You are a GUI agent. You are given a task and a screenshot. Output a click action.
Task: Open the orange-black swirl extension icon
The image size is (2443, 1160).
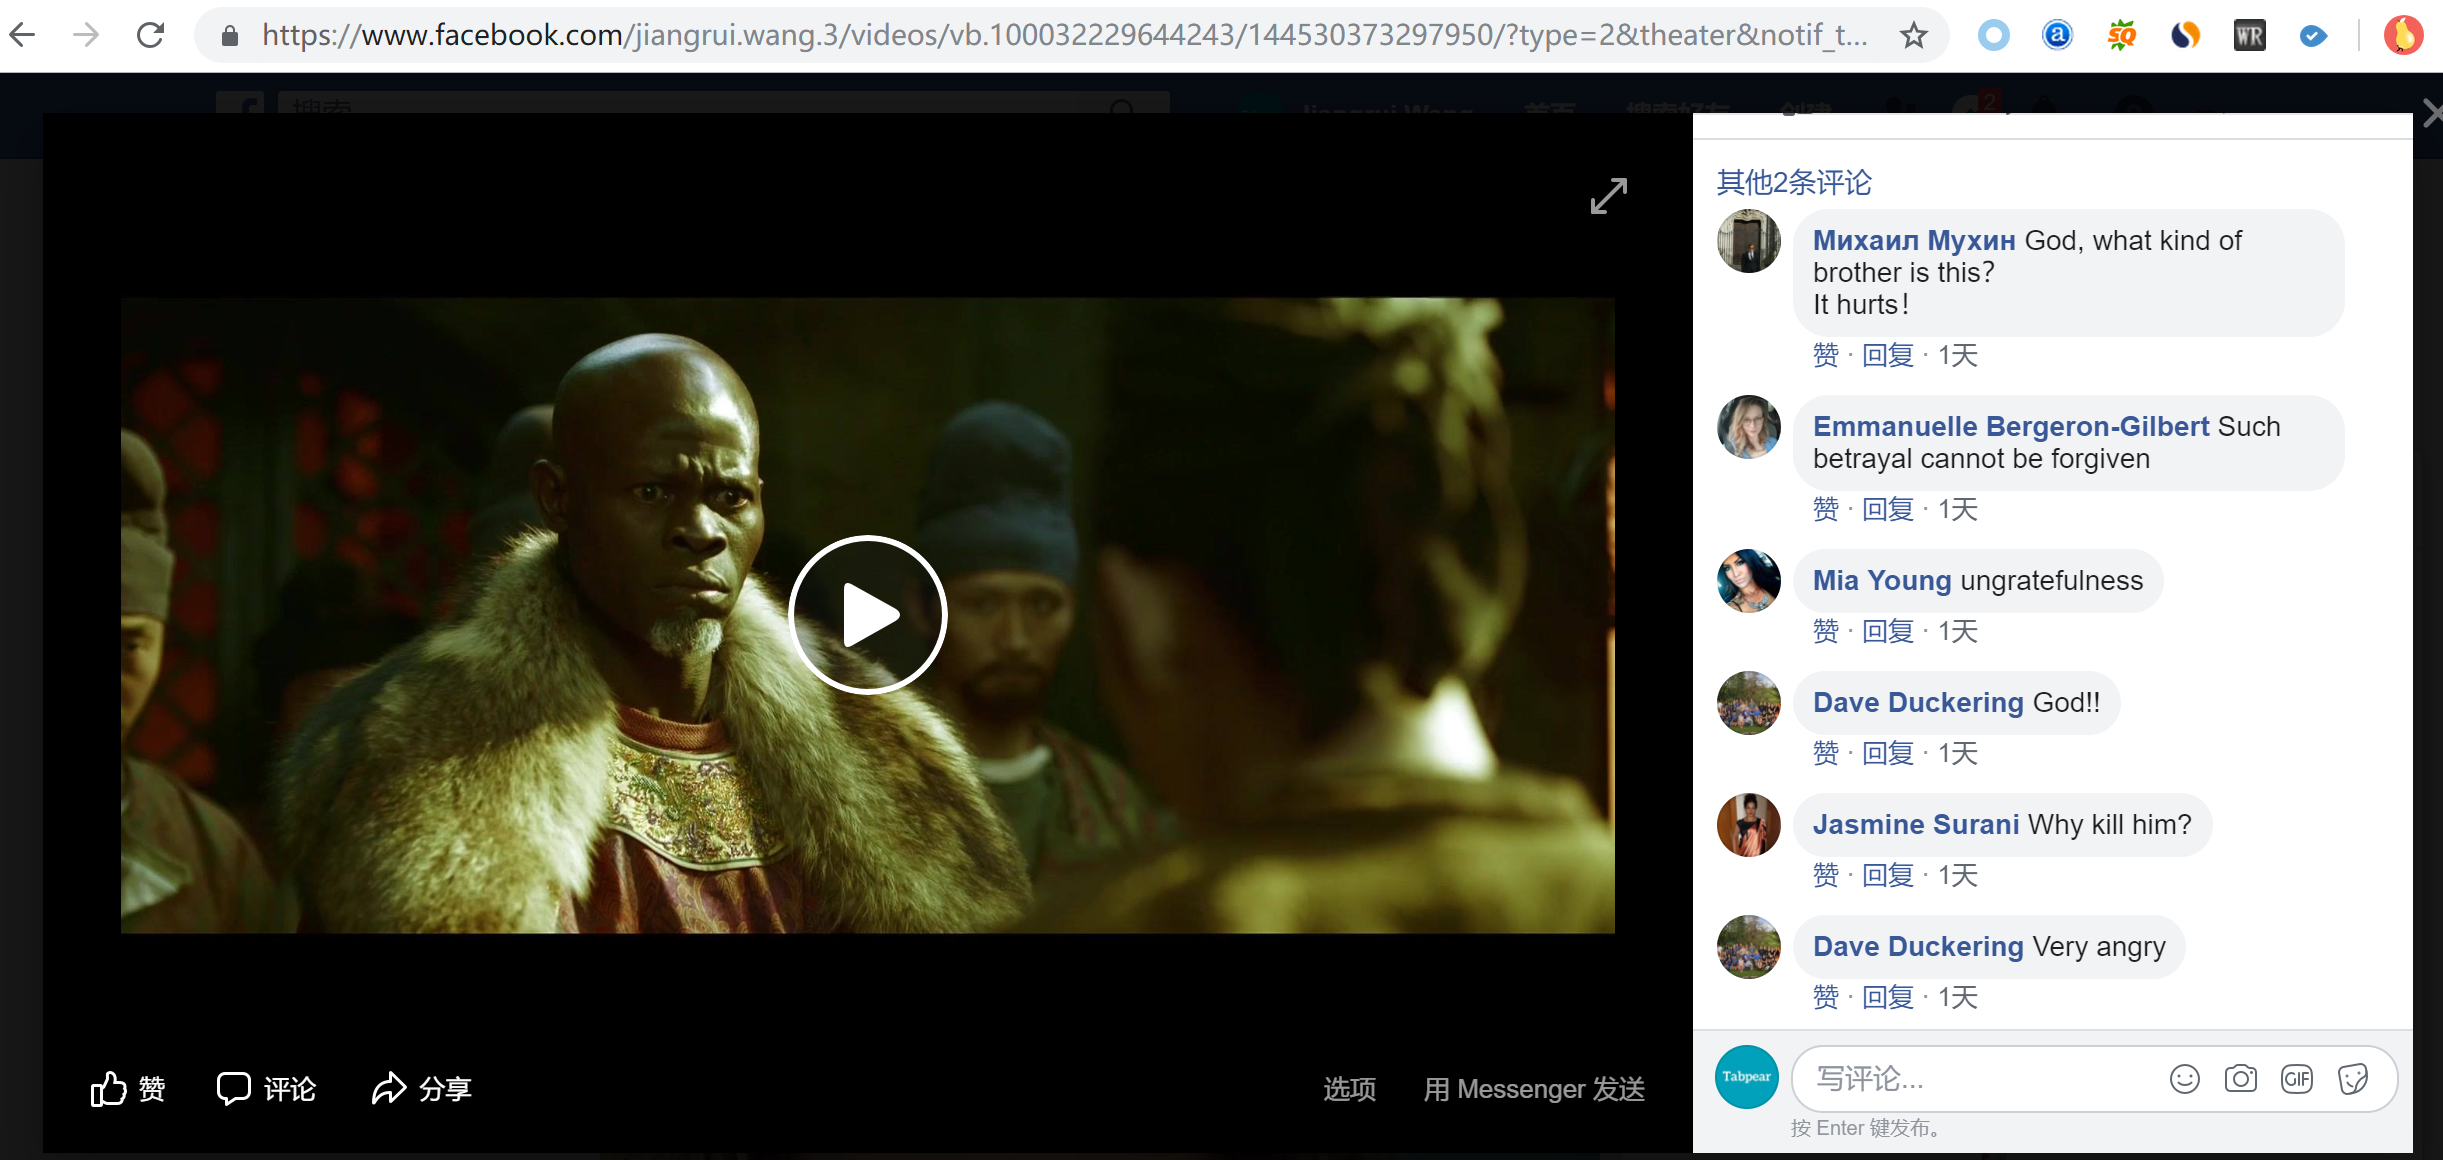pyautogui.click(x=2185, y=36)
